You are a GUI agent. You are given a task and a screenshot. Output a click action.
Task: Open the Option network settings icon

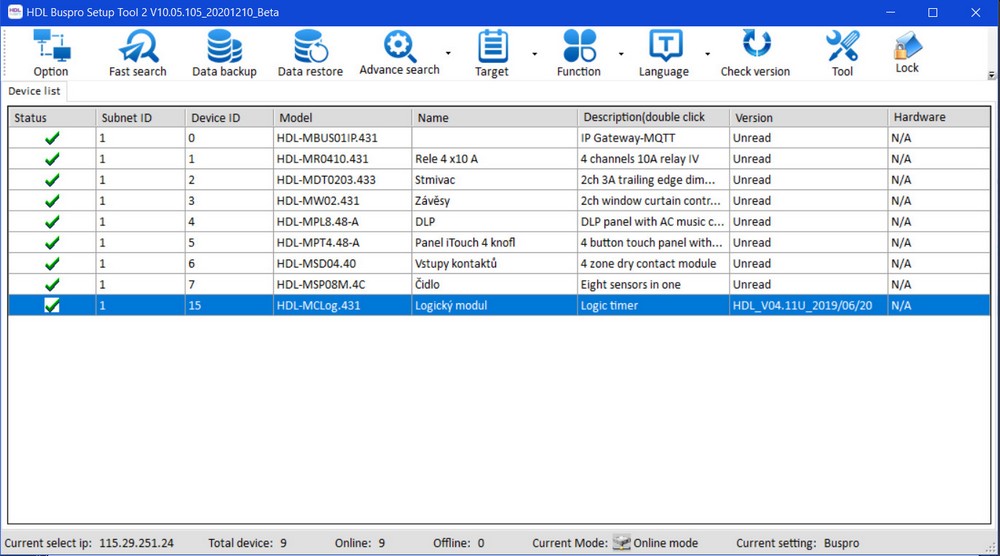tap(51, 45)
